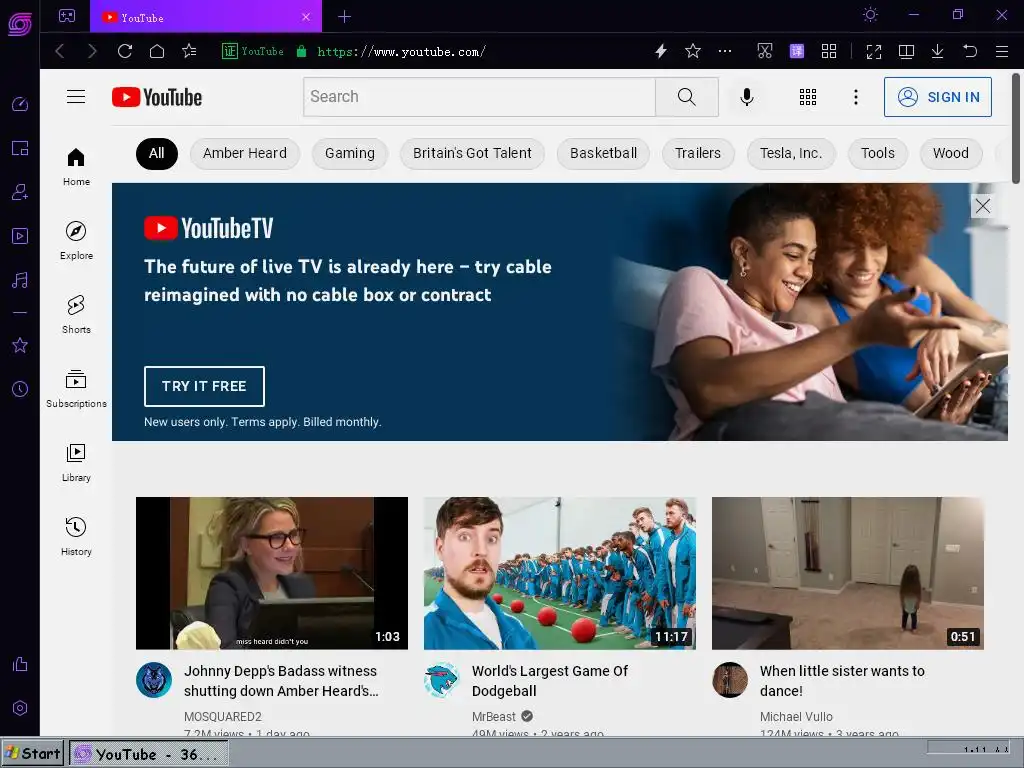Viewport: 1024px width, 768px height.
Task: Open browser sidebar settings hexagon icon
Action: [20, 708]
